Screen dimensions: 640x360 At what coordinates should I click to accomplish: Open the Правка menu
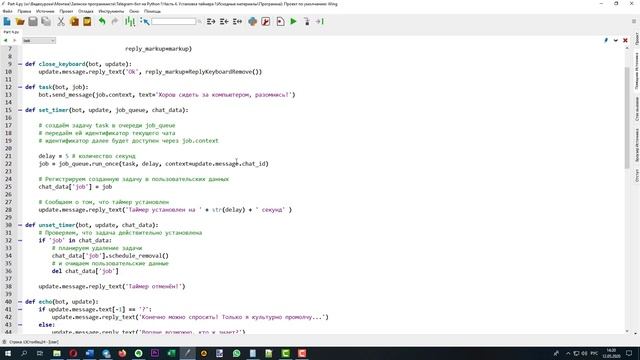point(24,11)
